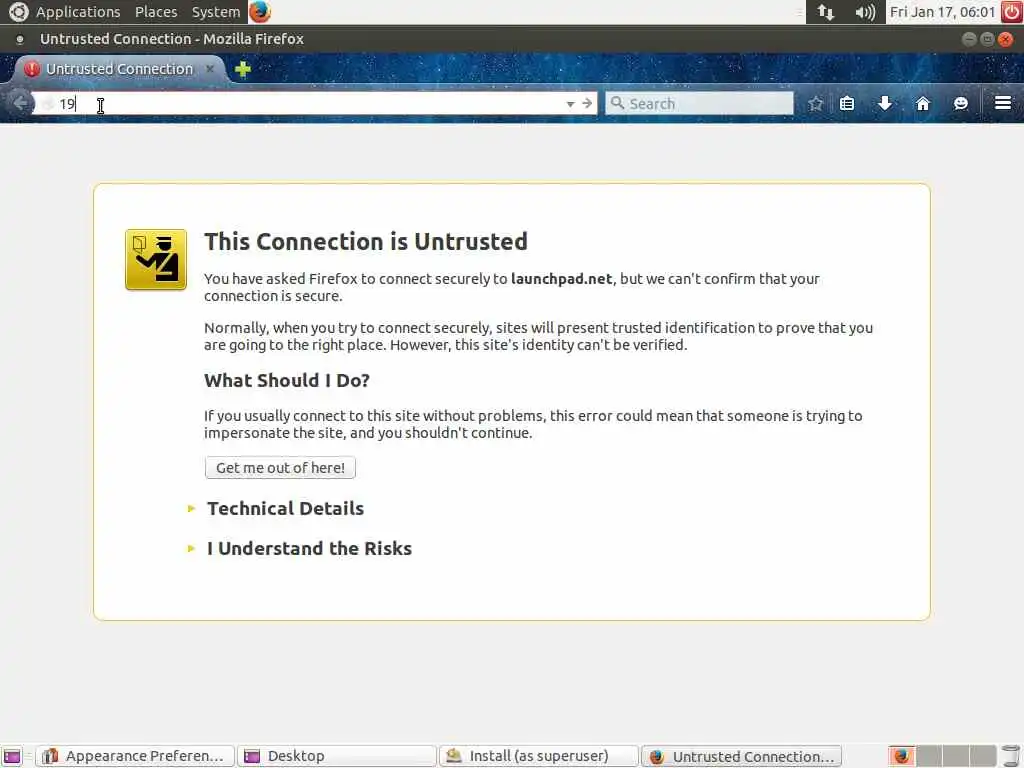Click the window menu dot in titlebar
Viewport: 1024px width, 768px height.
point(20,39)
